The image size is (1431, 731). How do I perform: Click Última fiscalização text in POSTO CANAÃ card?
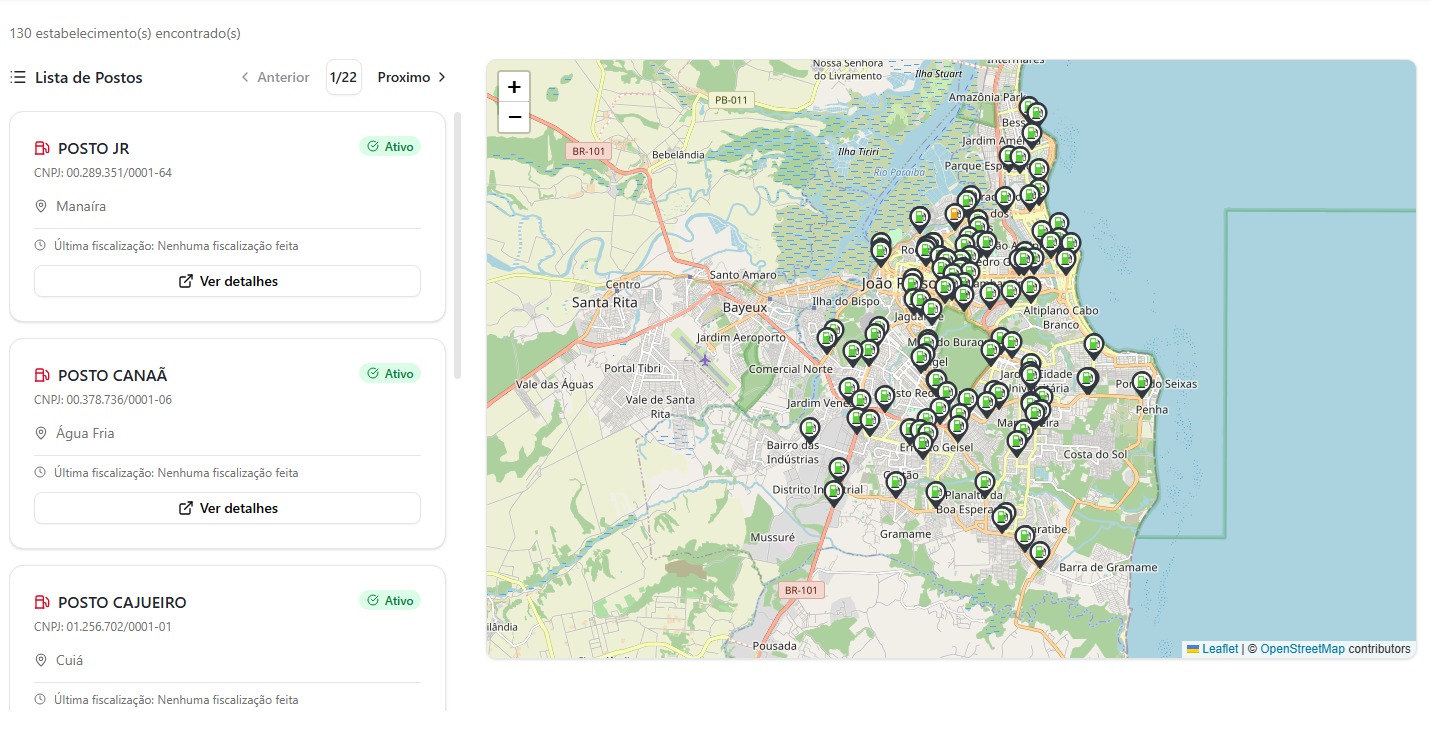(x=176, y=473)
